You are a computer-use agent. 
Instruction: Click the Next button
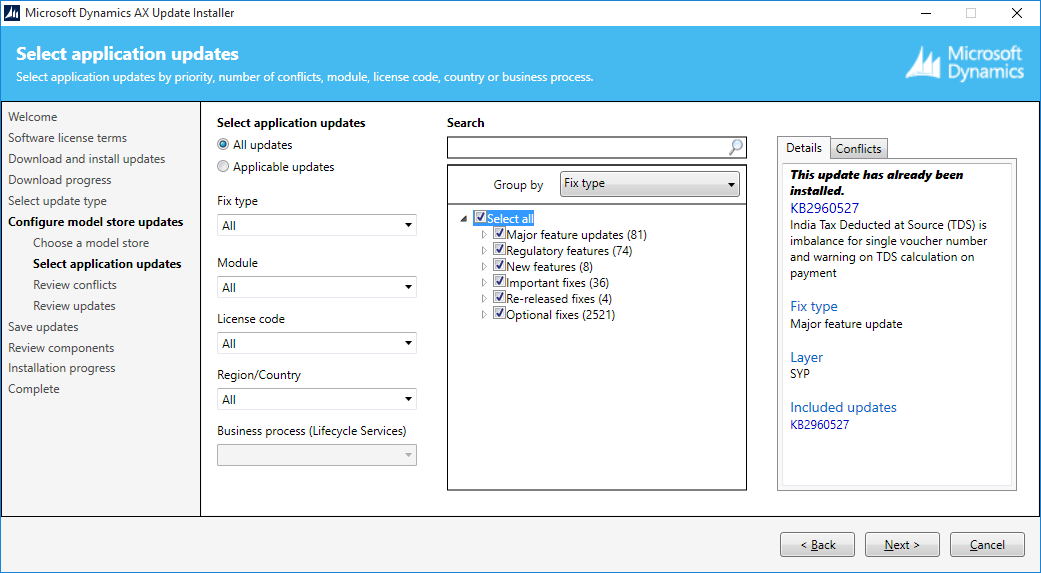(x=902, y=544)
